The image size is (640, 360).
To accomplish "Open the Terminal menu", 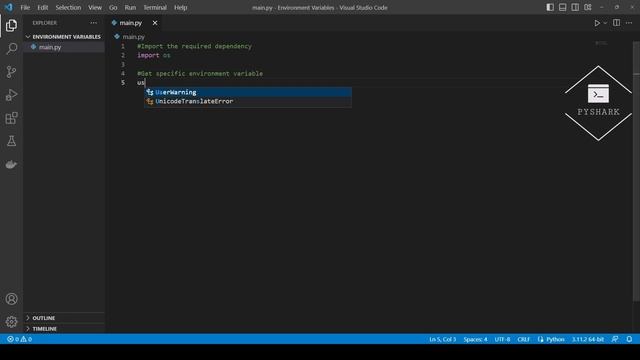I will point(155,7).
